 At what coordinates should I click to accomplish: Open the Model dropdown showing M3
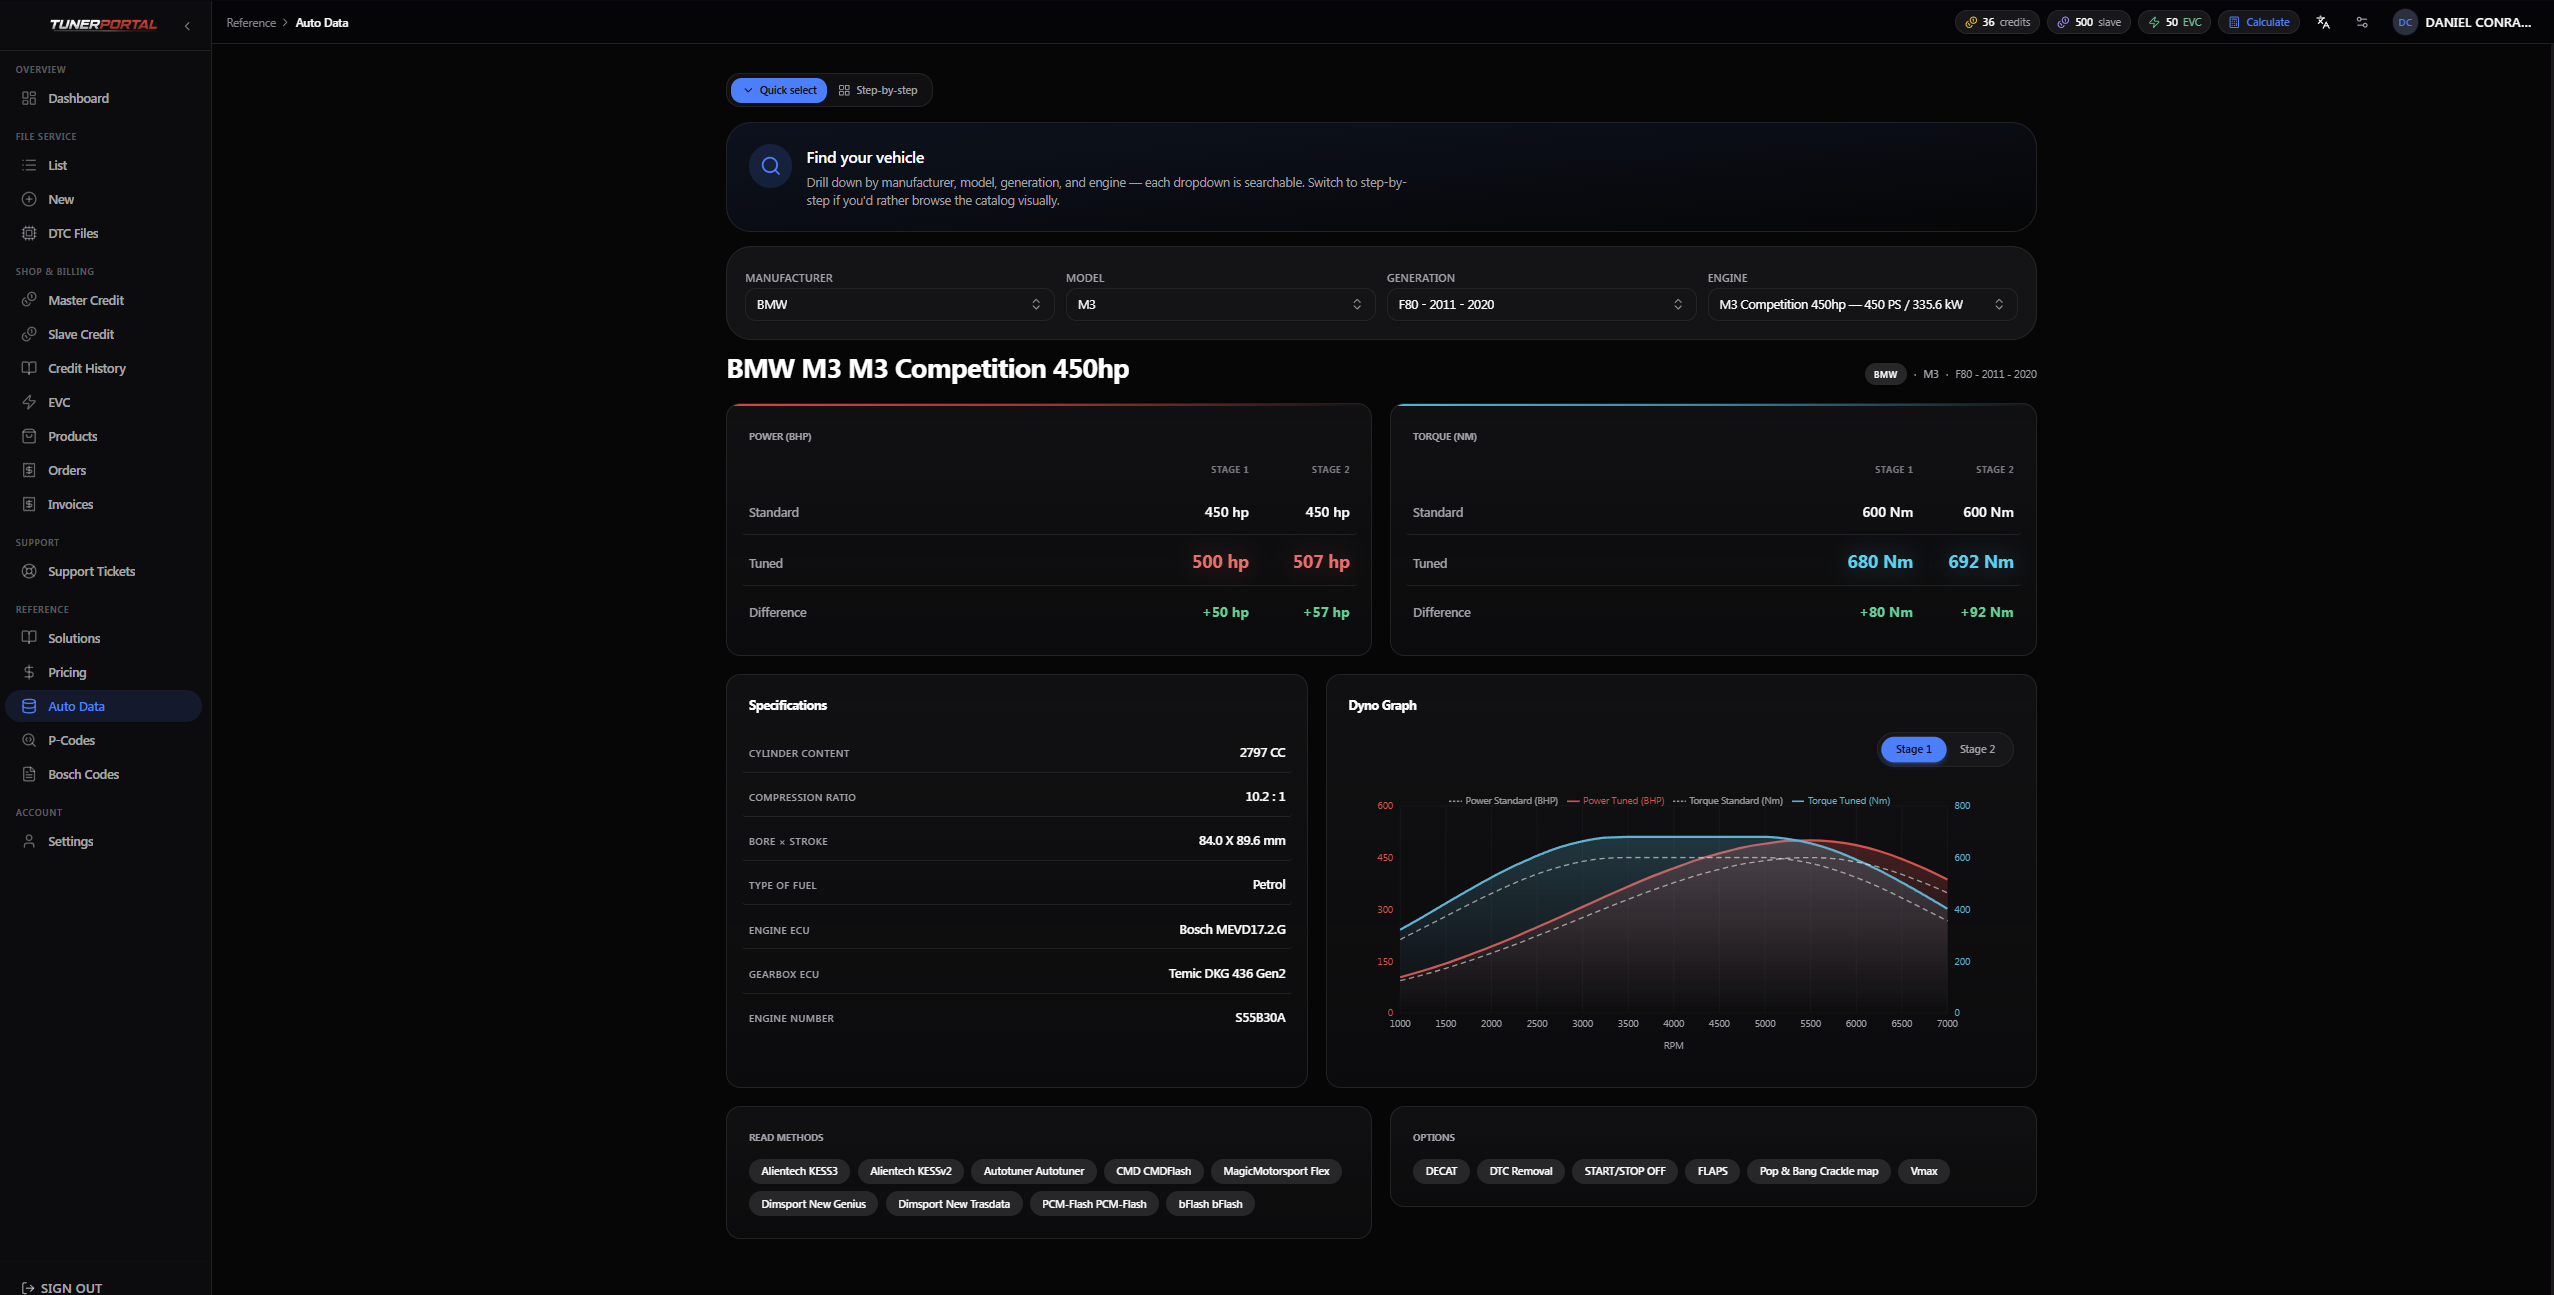1220,304
